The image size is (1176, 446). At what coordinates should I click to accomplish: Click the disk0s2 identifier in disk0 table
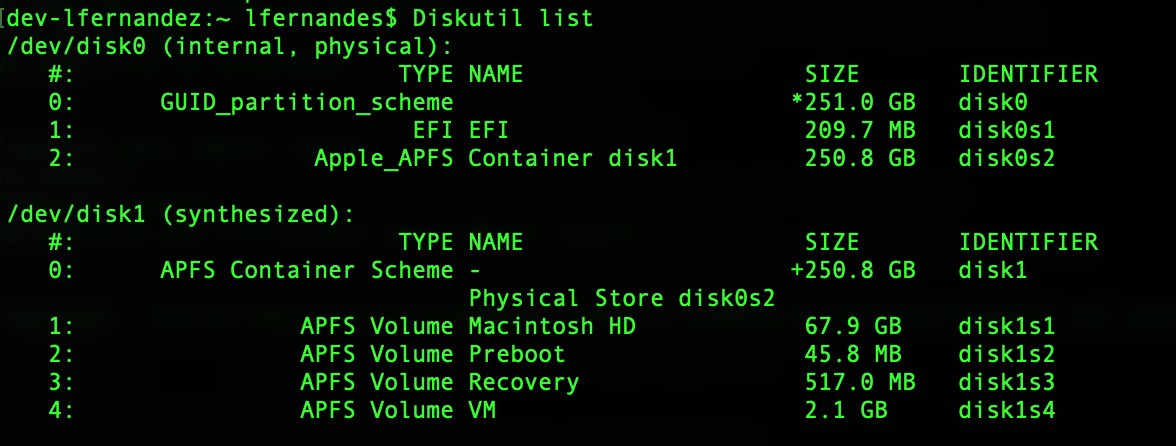click(x=1007, y=157)
